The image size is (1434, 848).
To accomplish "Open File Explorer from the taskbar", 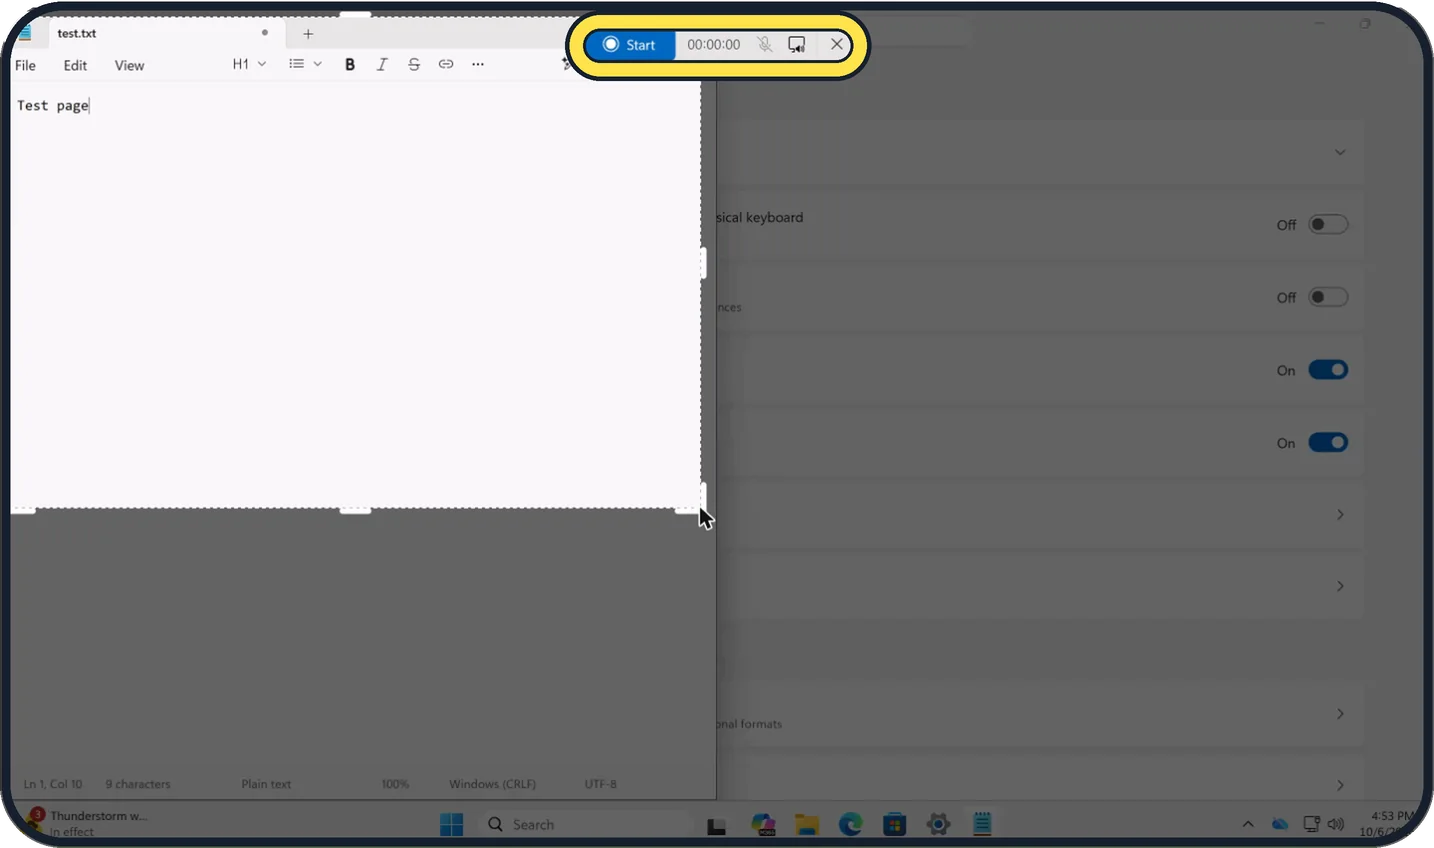I will coord(807,824).
